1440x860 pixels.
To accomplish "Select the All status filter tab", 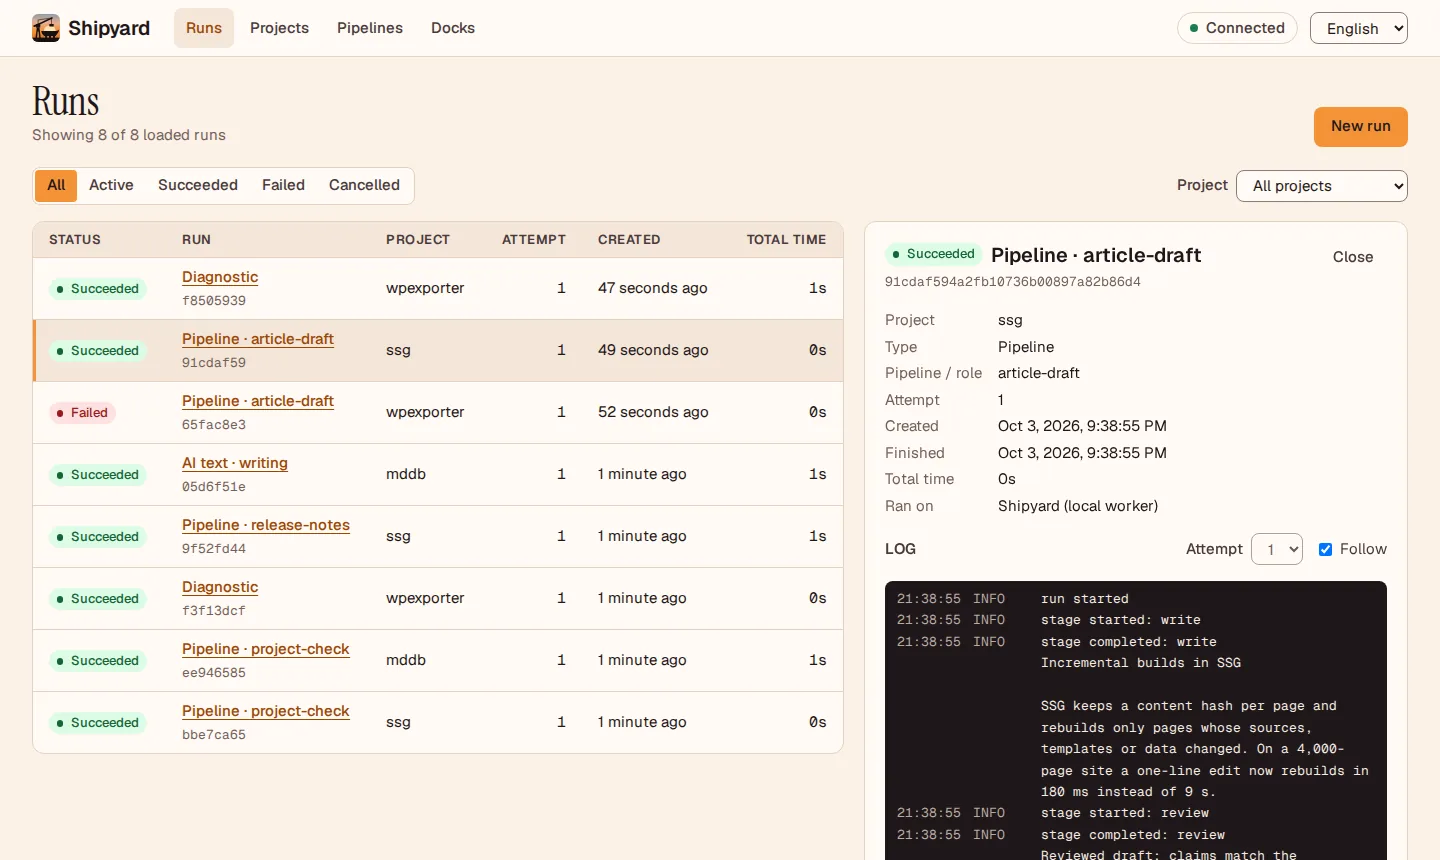I will 56,185.
